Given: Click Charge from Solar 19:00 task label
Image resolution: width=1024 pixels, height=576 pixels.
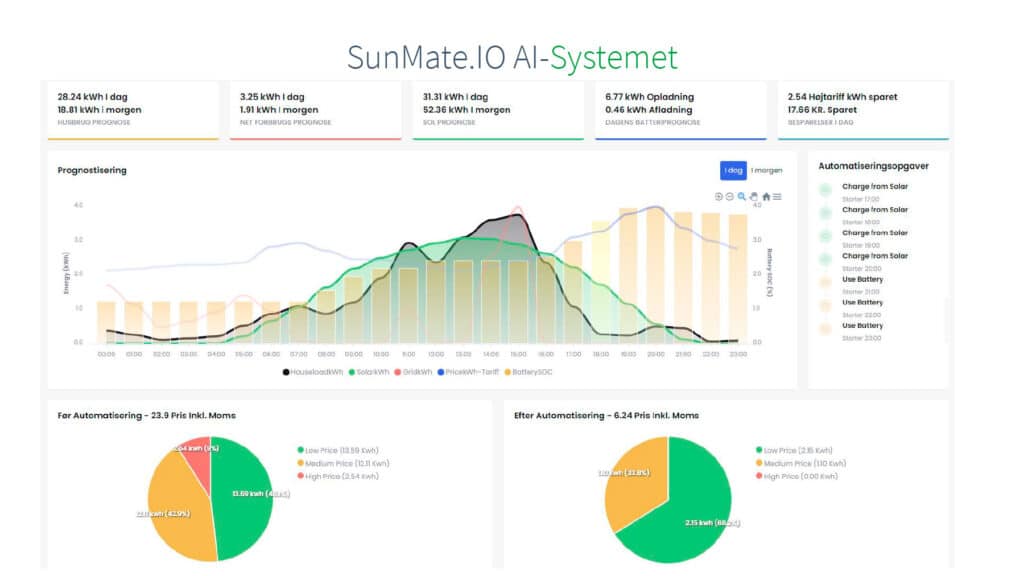Looking at the screenshot, I should pos(875,233).
